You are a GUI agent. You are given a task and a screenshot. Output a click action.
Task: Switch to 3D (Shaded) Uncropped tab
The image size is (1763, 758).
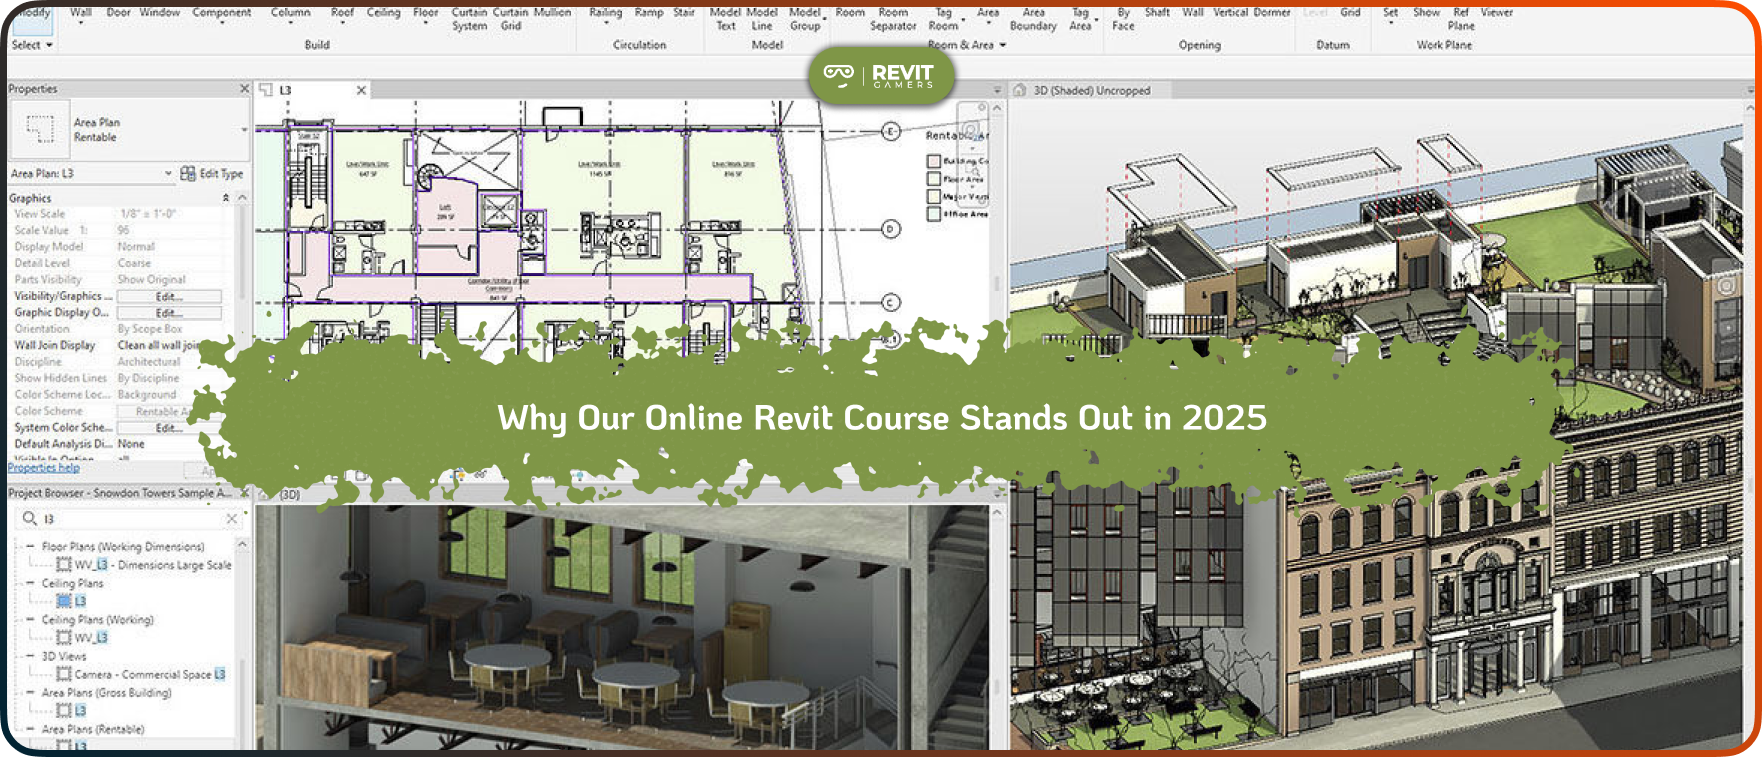click(x=1092, y=90)
